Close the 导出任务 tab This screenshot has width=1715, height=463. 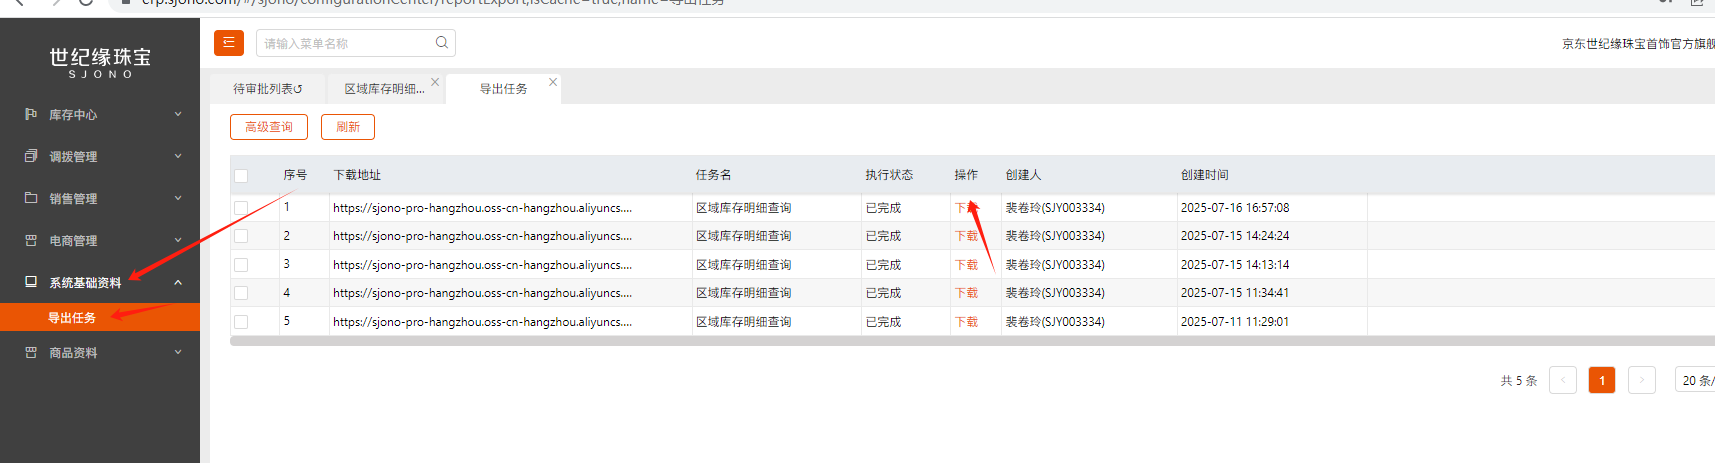point(553,82)
